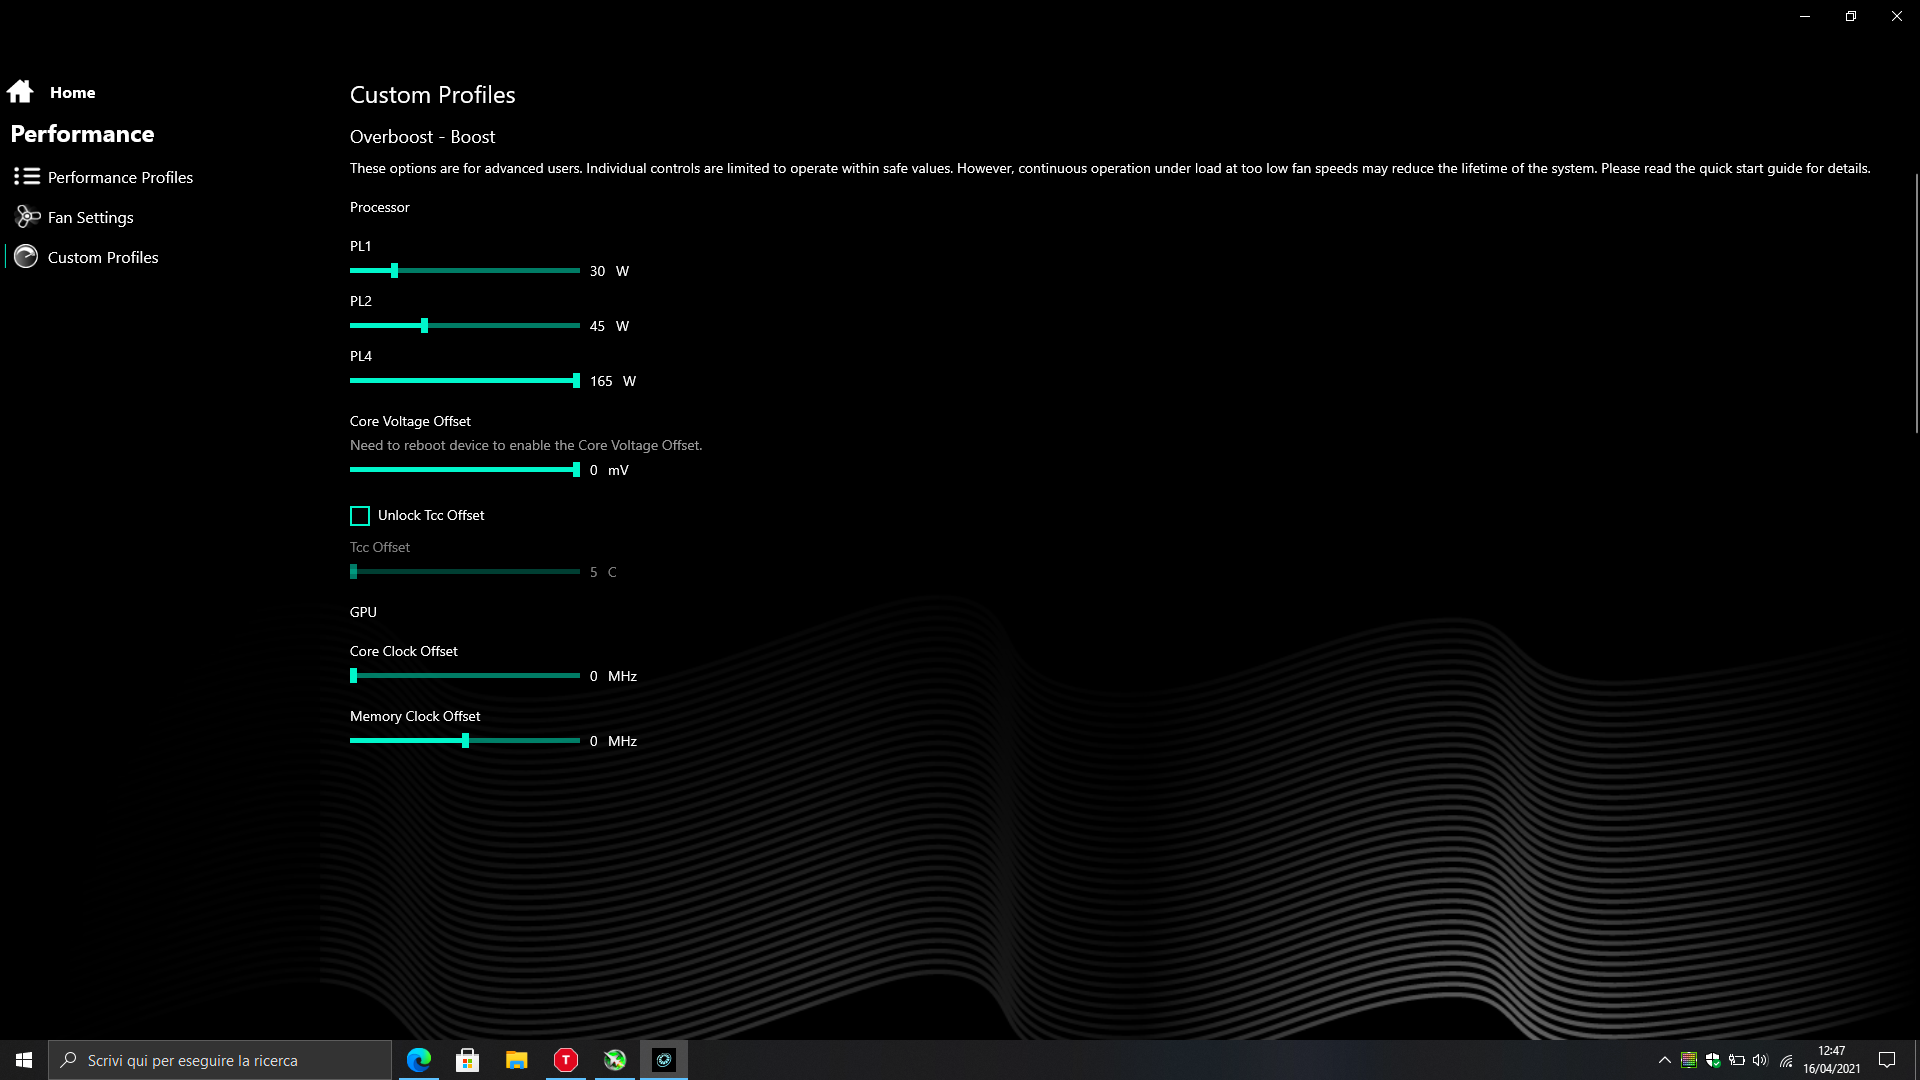Open File Explorer from taskbar
1920x1080 pixels.
point(516,1060)
